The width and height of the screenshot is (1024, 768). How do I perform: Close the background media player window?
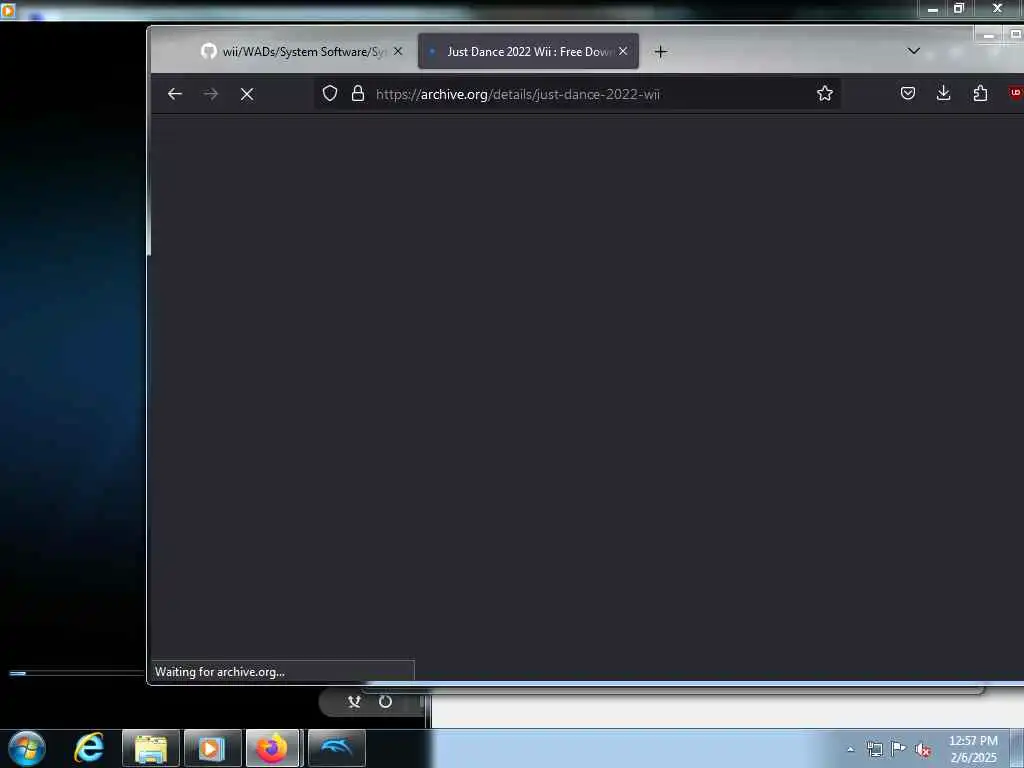(997, 8)
